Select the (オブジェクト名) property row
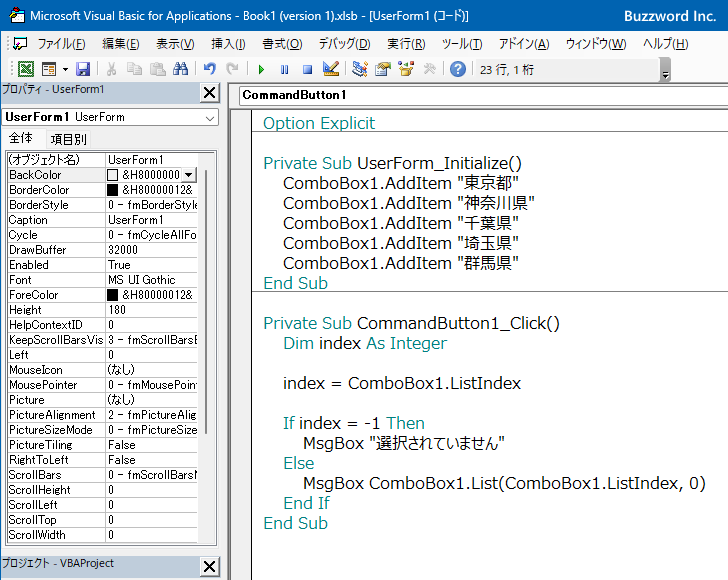This screenshot has height=580, width=728. coord(103,160)
